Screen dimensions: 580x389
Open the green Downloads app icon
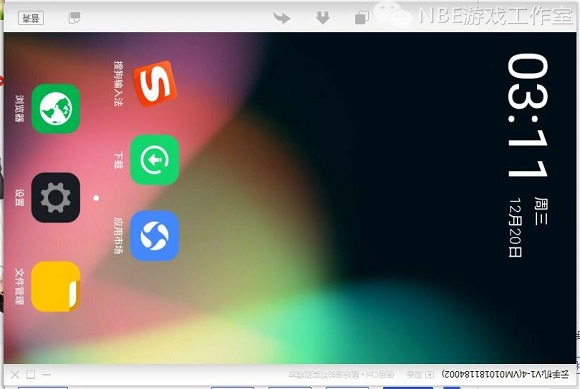(x=155, y=160)
